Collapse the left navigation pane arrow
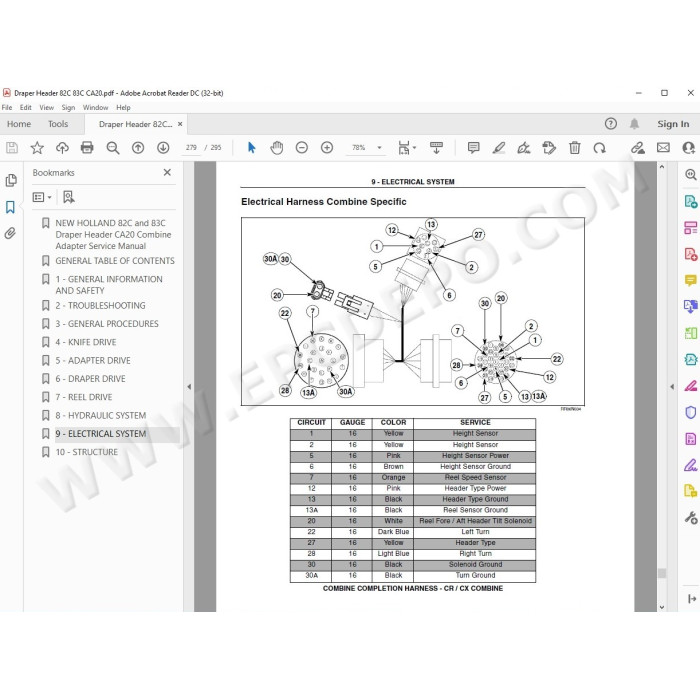700x700 pixels. 189,387
